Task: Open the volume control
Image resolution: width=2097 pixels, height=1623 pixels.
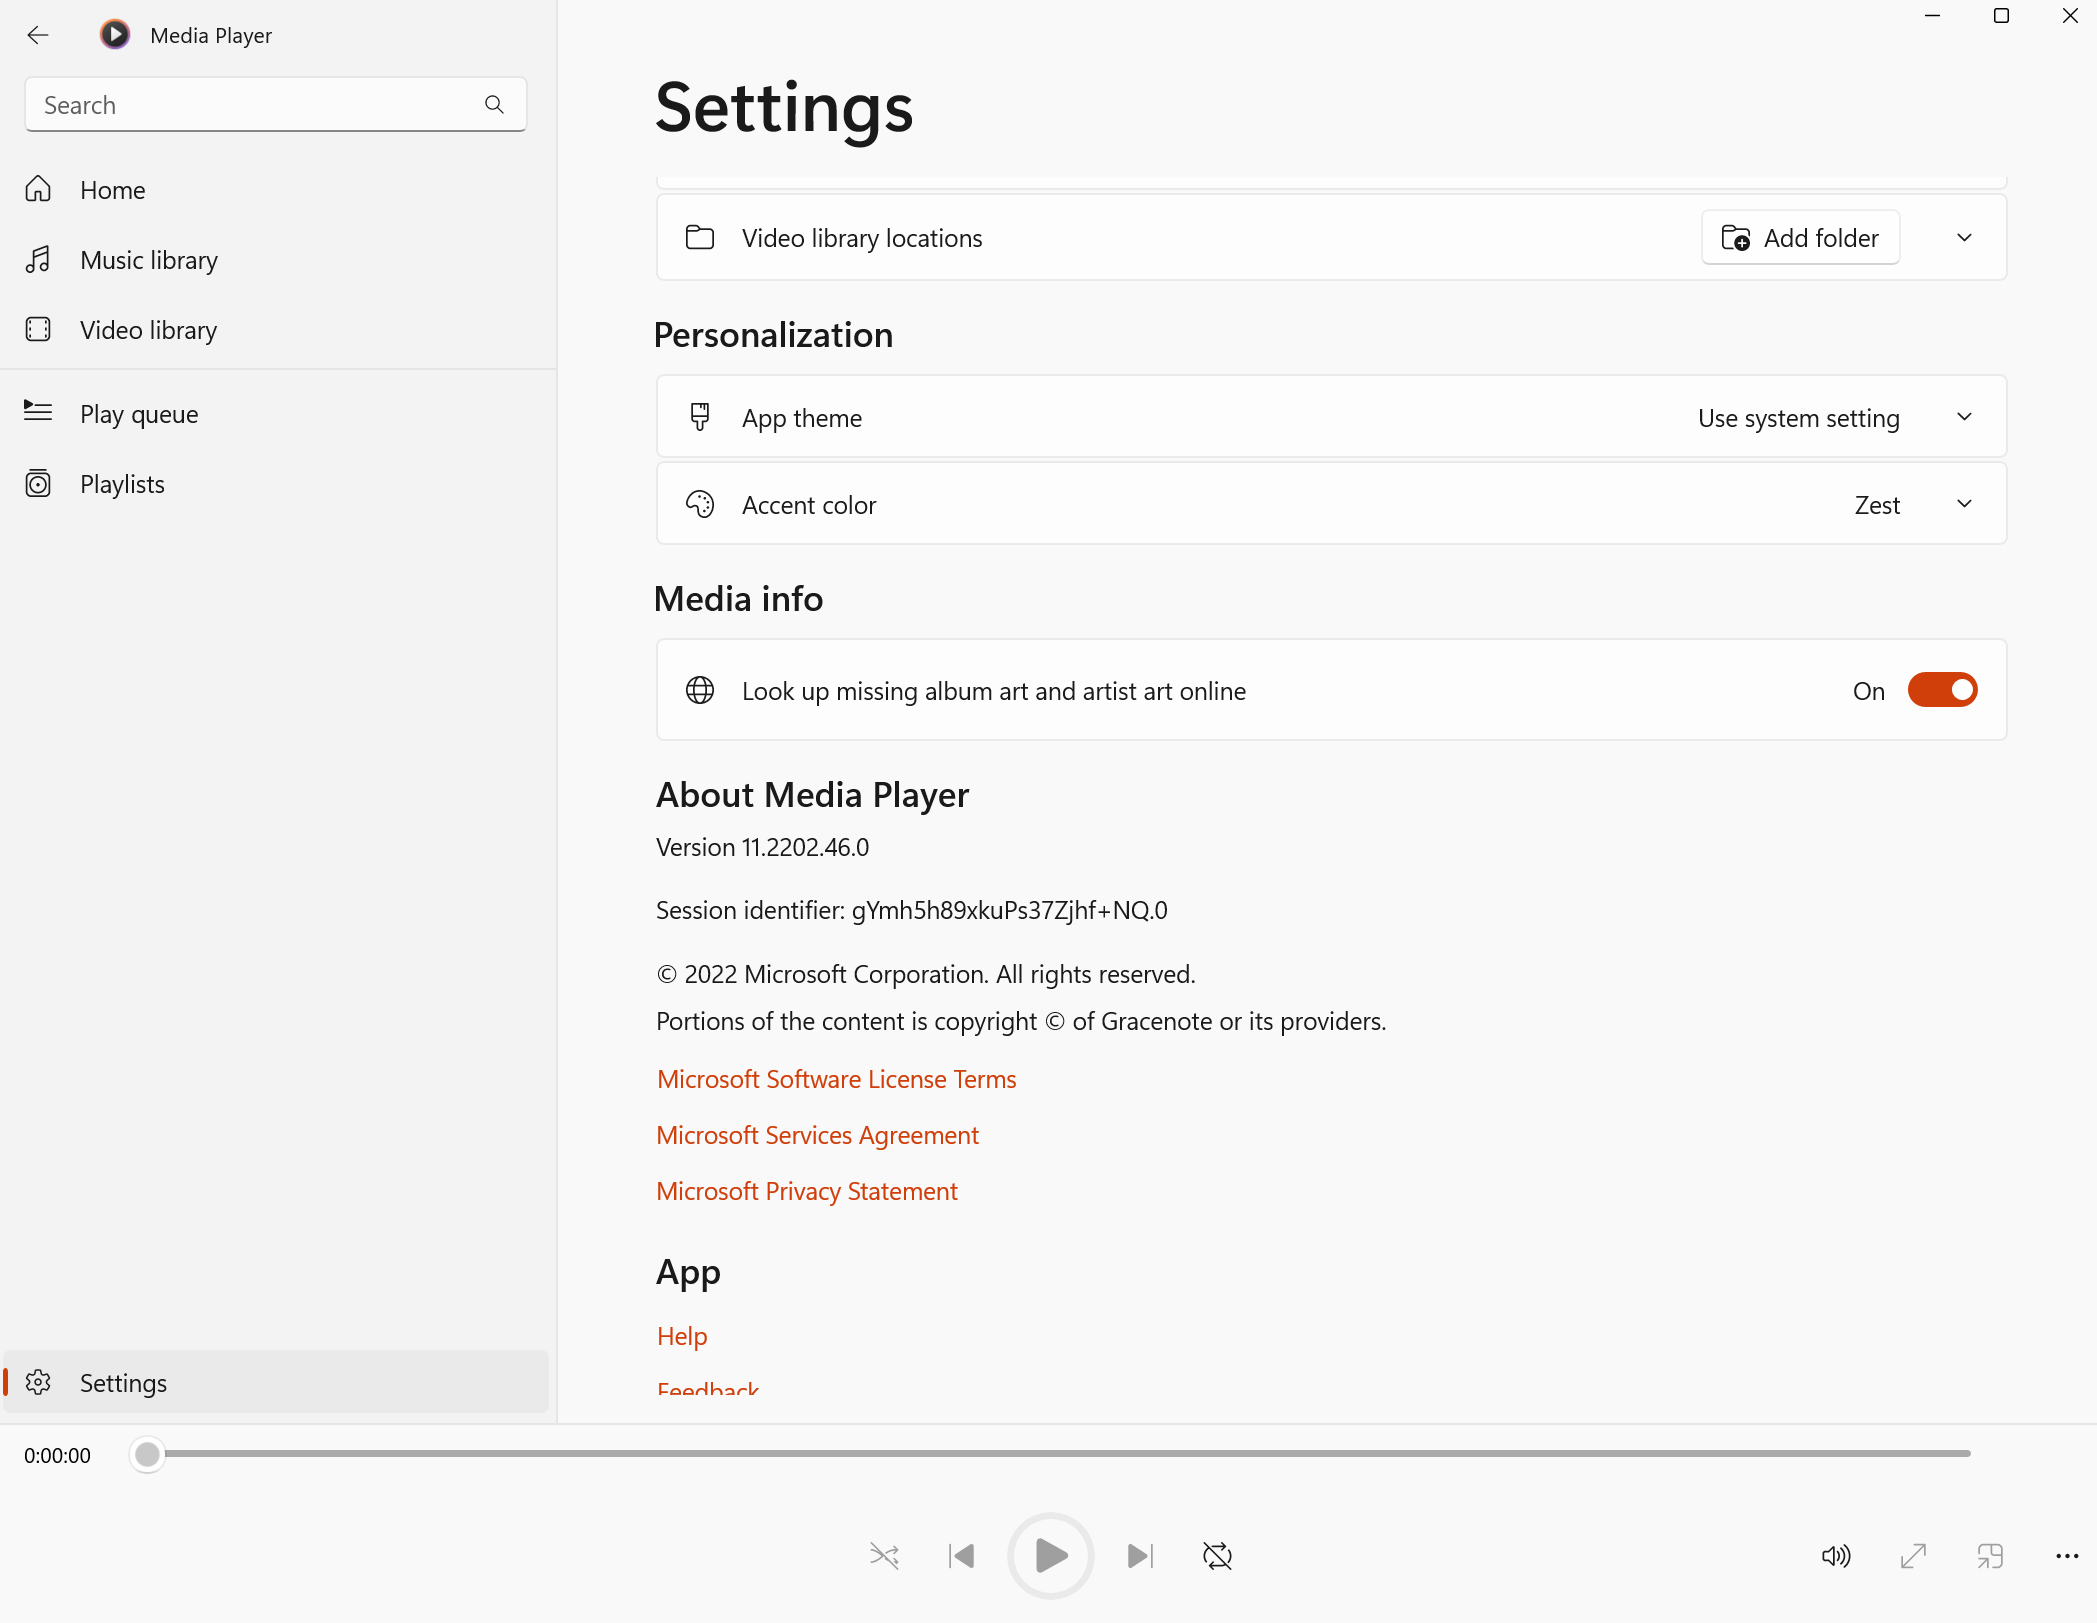Action: (x=1836, y=1556)
